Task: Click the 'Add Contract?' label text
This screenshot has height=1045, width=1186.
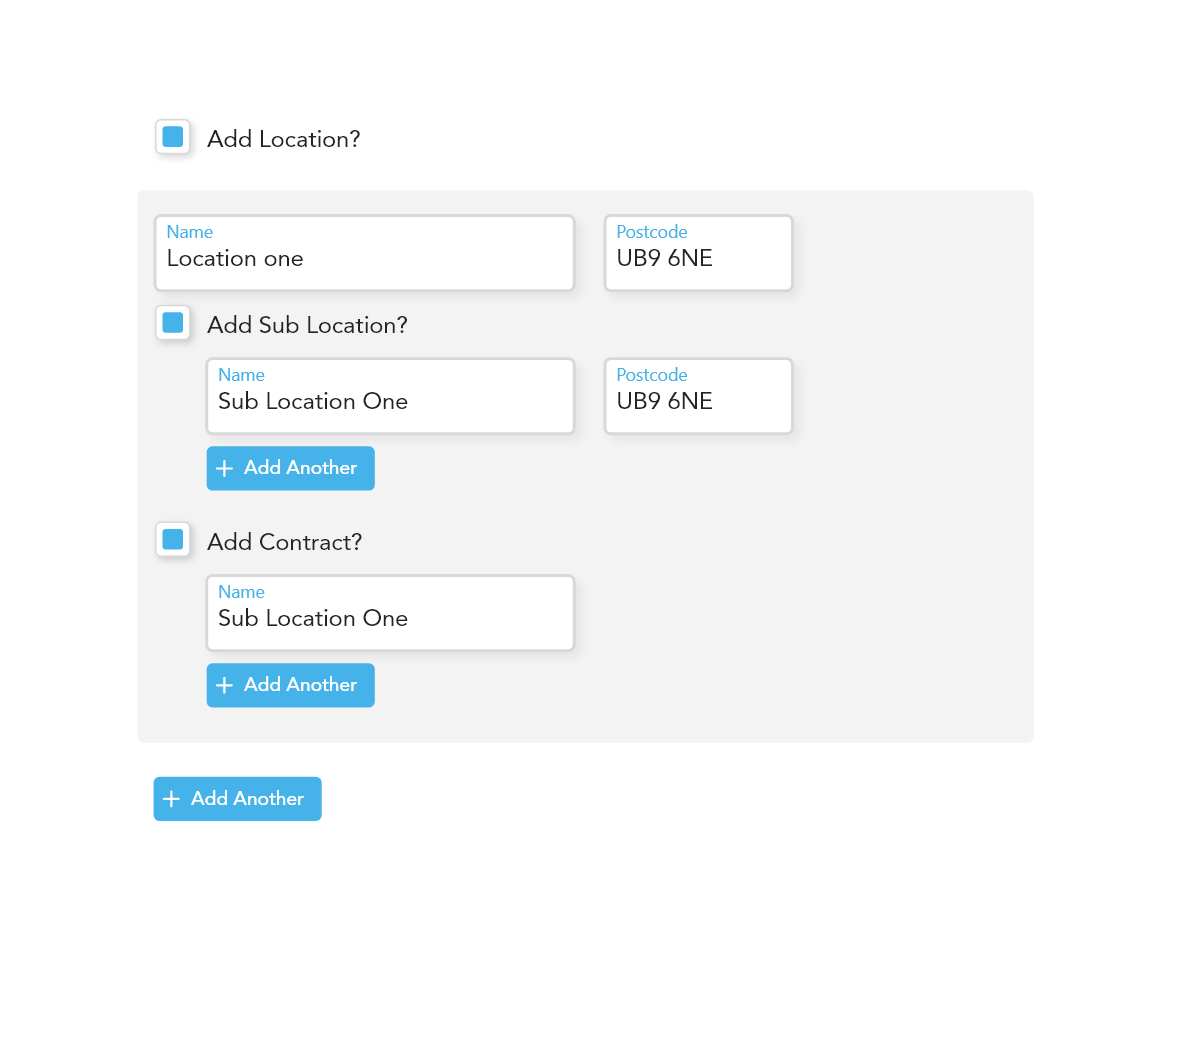Action: [x=284, y=542]
